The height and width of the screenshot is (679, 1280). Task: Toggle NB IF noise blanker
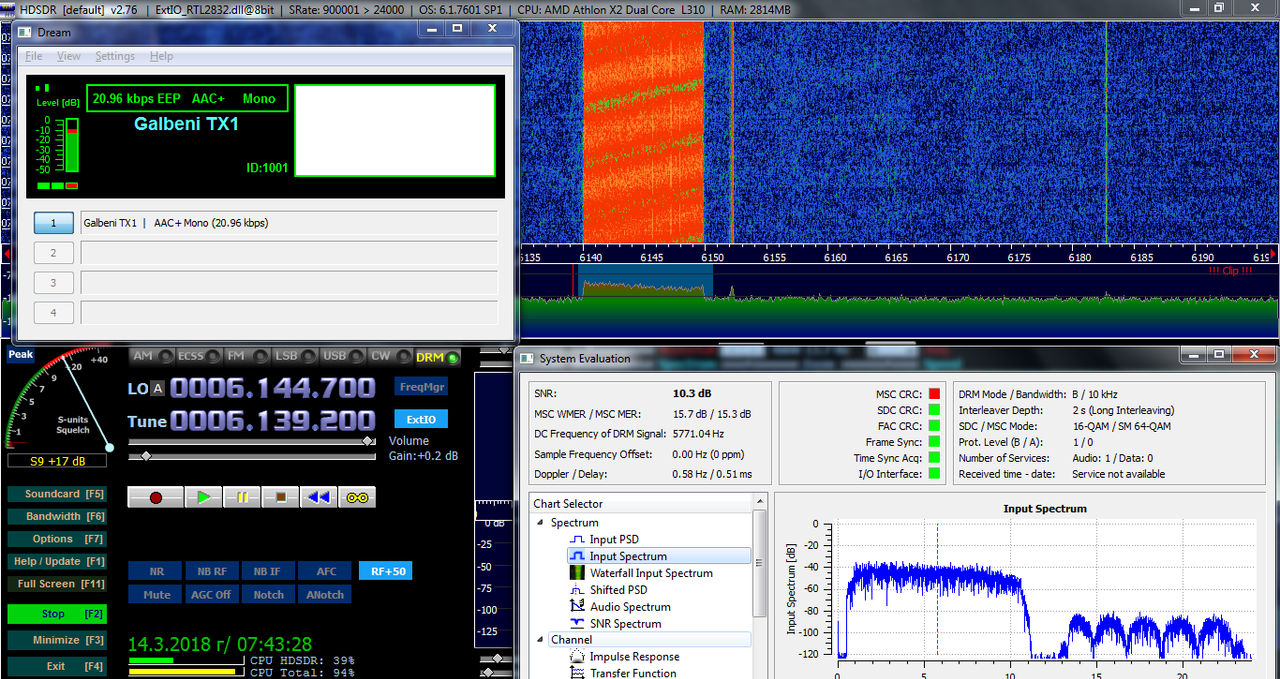(x=268, y=571)
